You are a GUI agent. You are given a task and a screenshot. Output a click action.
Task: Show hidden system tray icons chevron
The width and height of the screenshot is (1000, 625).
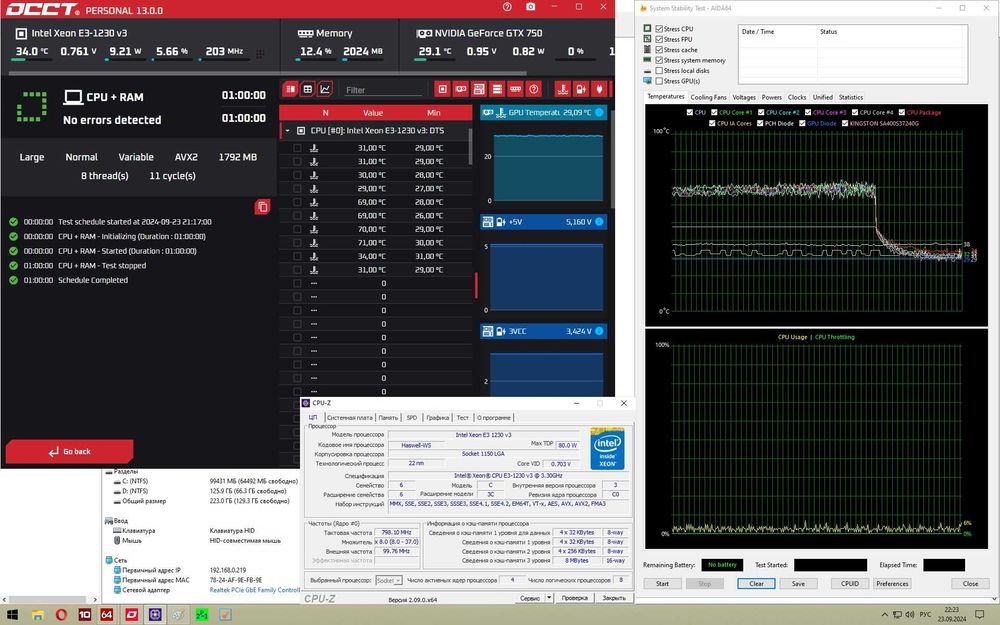point(885,615)
